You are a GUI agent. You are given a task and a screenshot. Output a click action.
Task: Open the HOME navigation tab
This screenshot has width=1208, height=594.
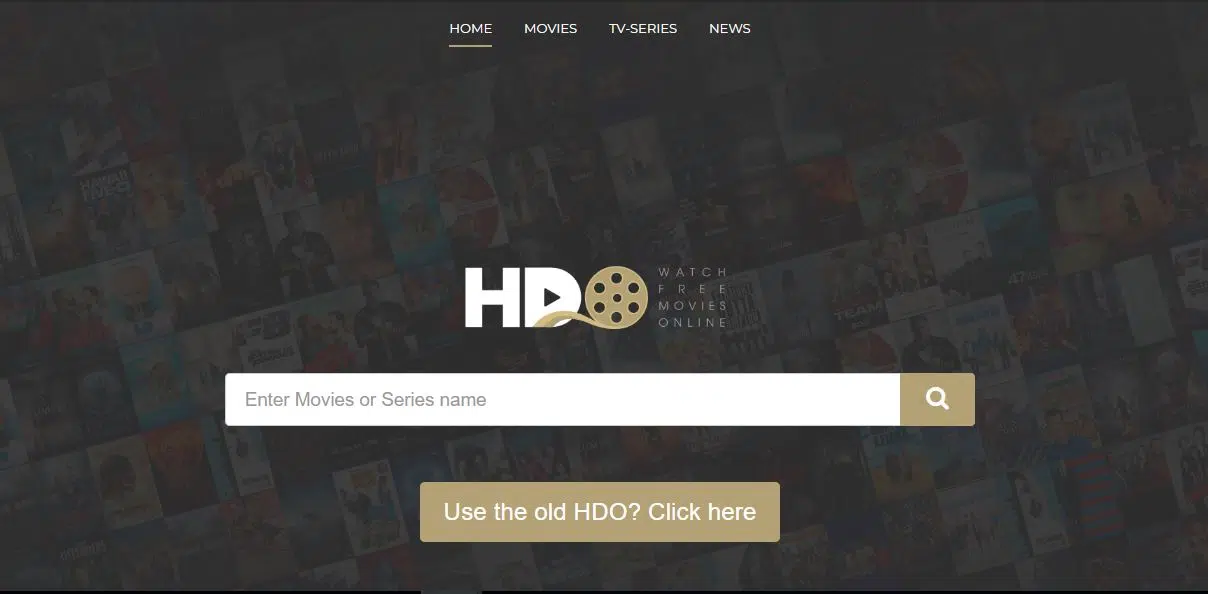[x=470, y=28]
